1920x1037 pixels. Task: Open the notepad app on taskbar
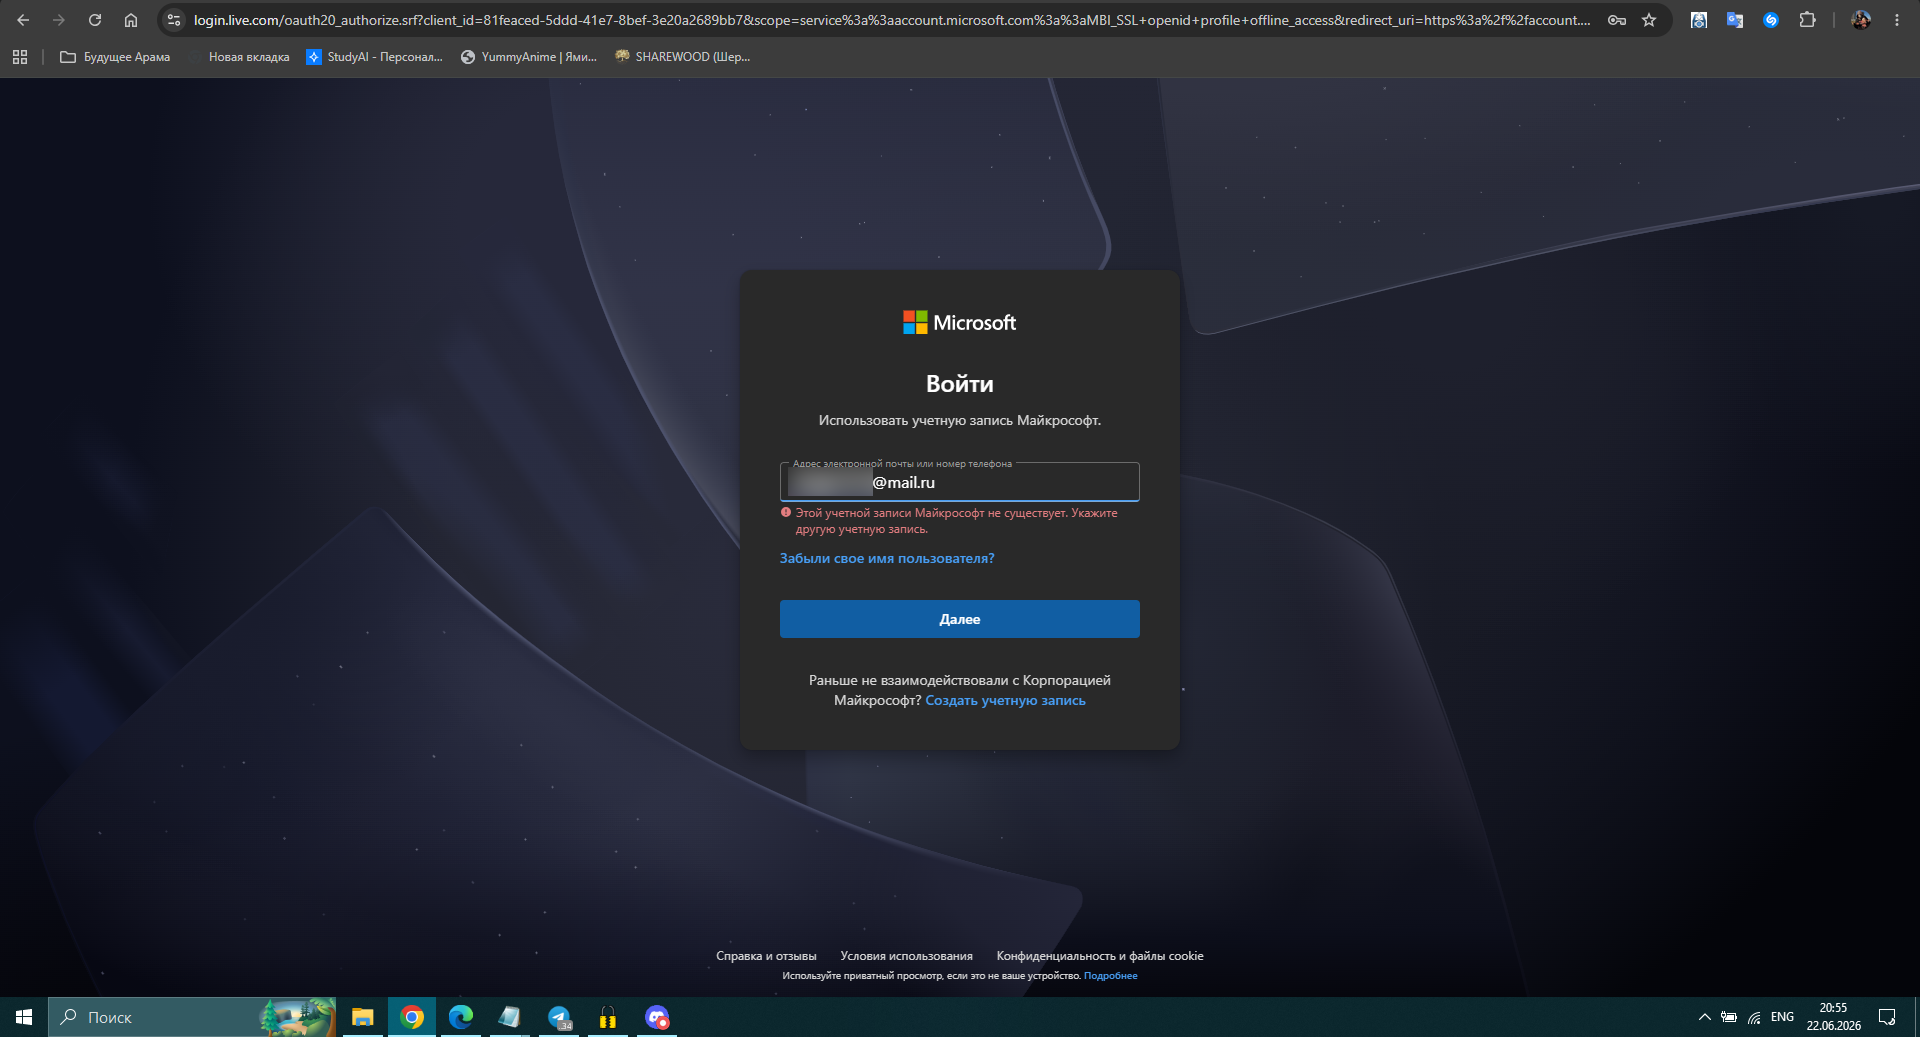click(510, 1017)
